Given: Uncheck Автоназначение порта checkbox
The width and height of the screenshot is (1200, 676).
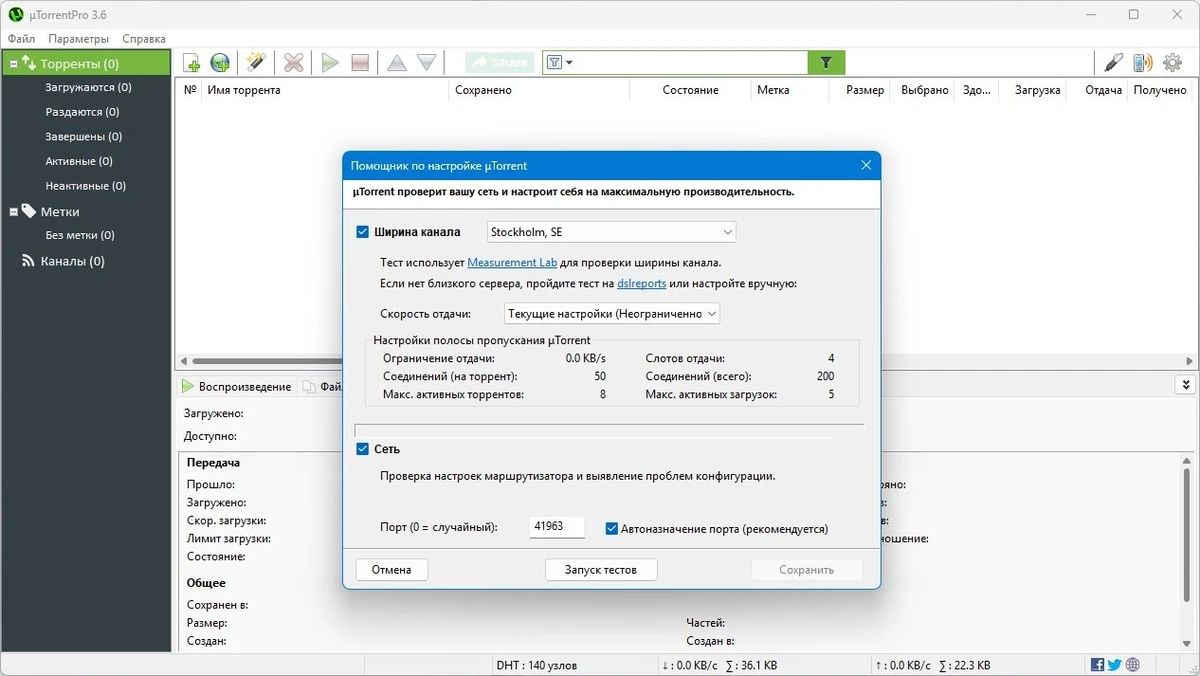Looking at the screenshot, I should click(x=612, y=528).
